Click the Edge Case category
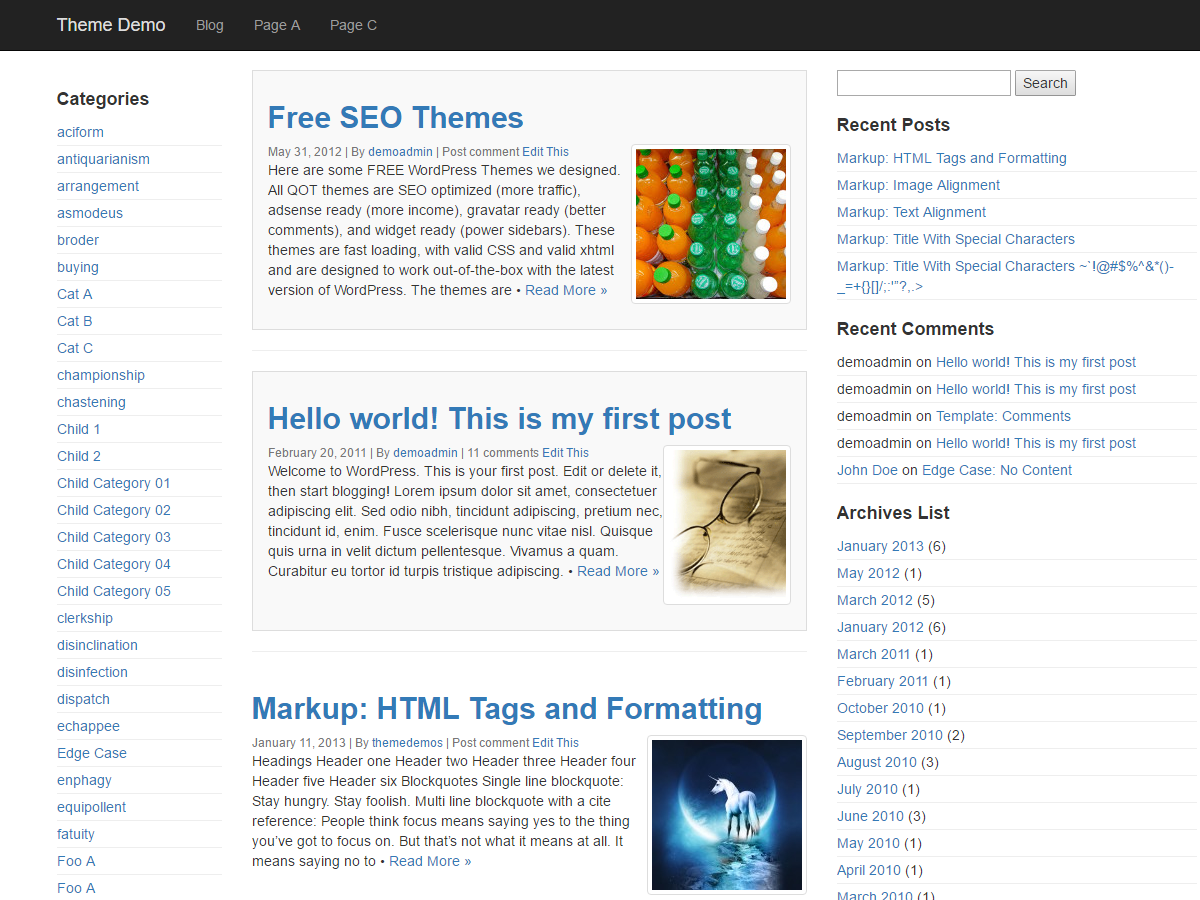Viewport: 1200px width, 900px height. [x=91, y=752]
